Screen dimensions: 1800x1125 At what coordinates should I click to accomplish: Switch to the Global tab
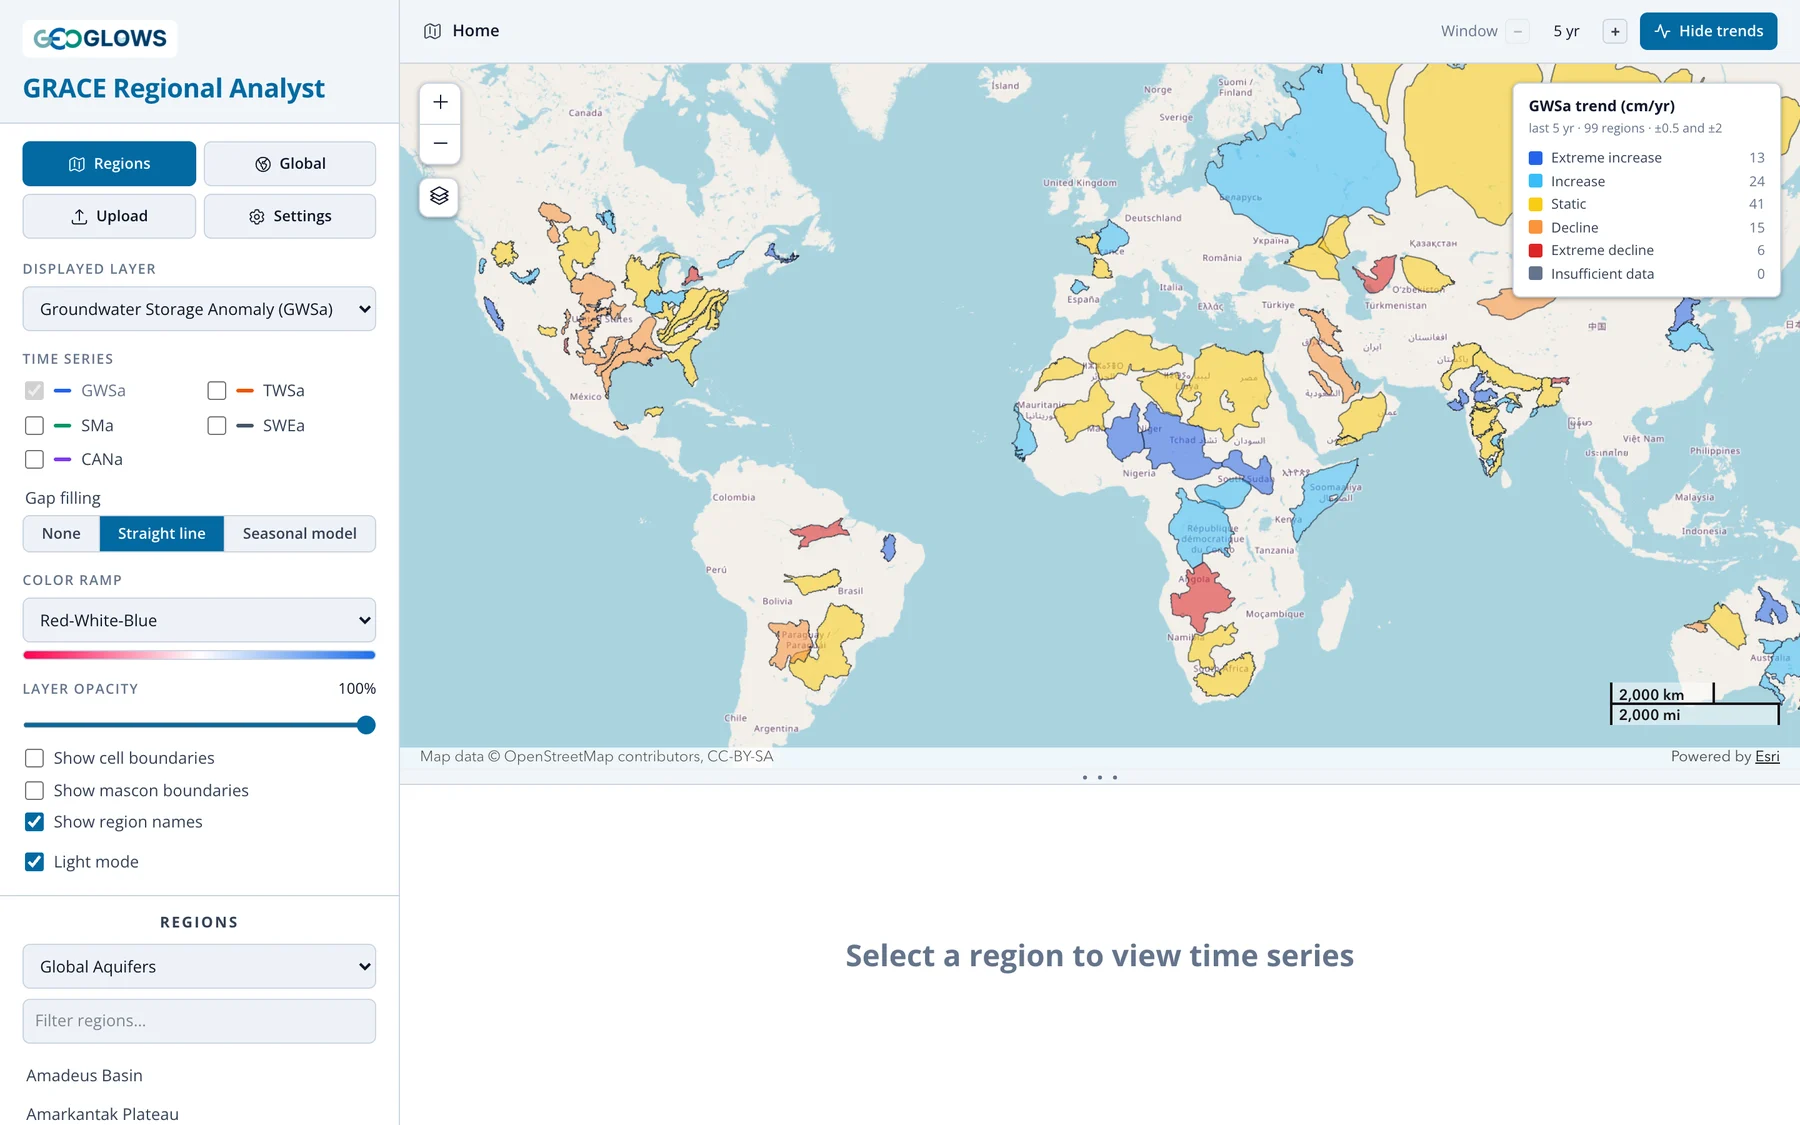click(290, 163)
